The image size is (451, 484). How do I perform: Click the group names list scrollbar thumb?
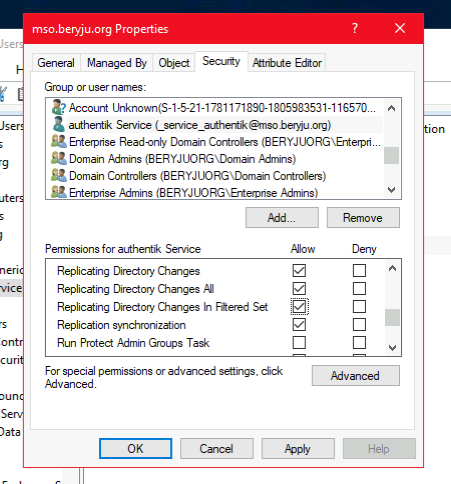coord(392,155)
